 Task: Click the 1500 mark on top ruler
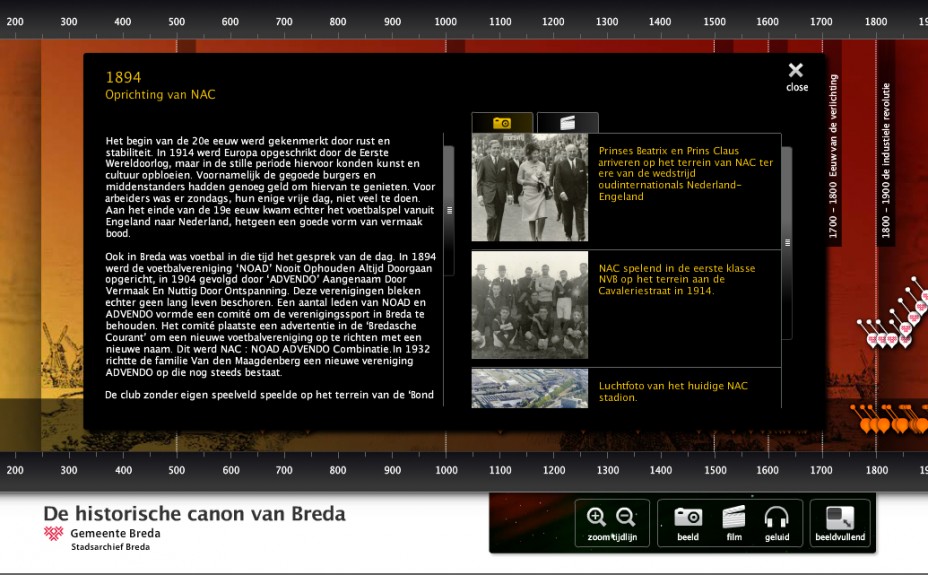(x=714, y=21)
